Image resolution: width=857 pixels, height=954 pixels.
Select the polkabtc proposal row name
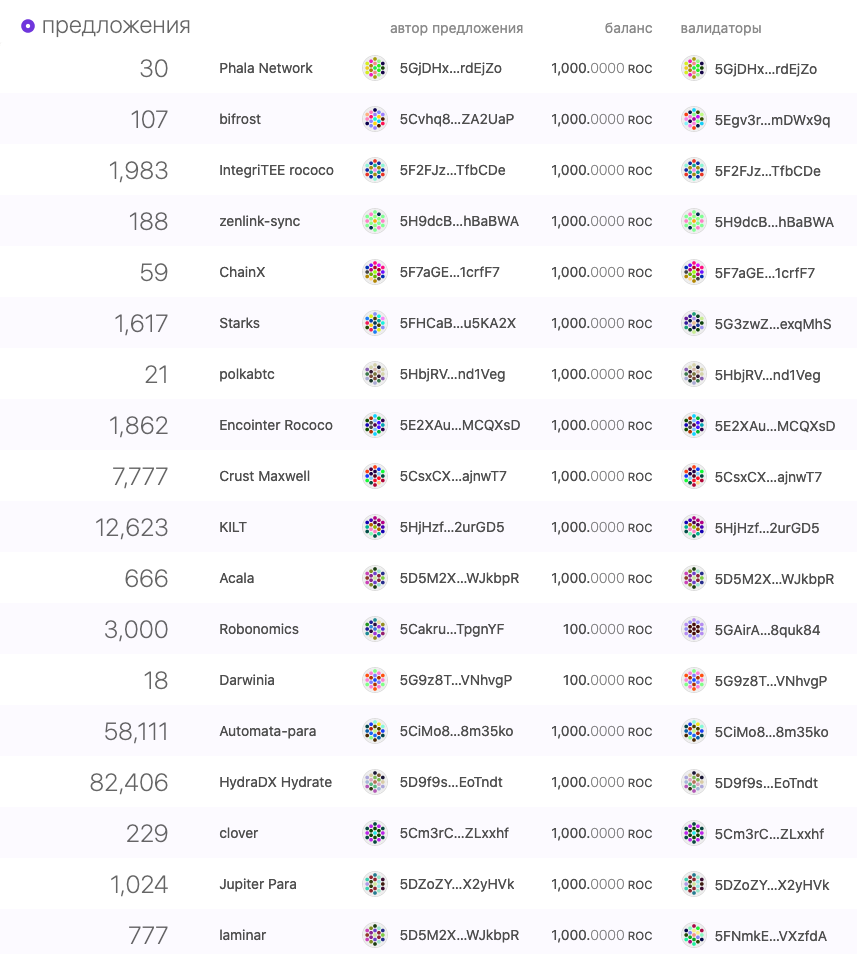click(x=247, y=374)
